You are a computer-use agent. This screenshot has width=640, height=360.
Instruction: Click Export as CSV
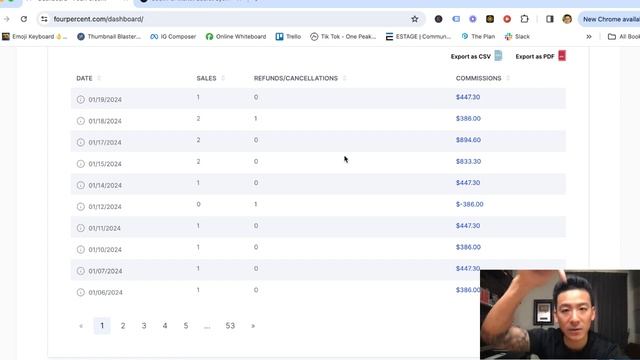[x=471, y=56]
